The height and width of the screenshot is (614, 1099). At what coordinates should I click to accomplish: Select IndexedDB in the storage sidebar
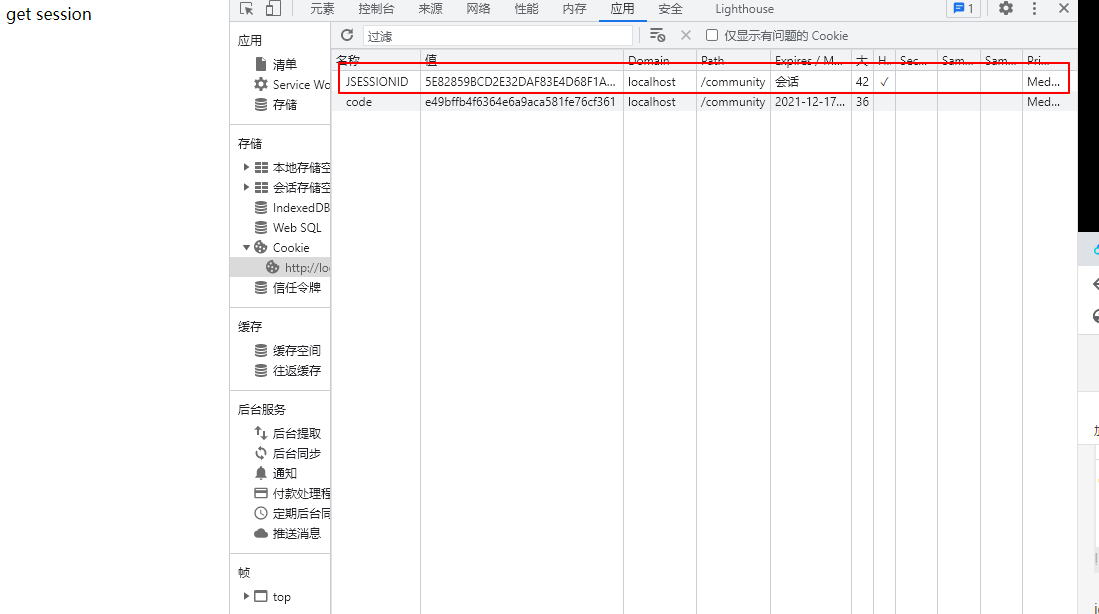(x=299, y=207)
